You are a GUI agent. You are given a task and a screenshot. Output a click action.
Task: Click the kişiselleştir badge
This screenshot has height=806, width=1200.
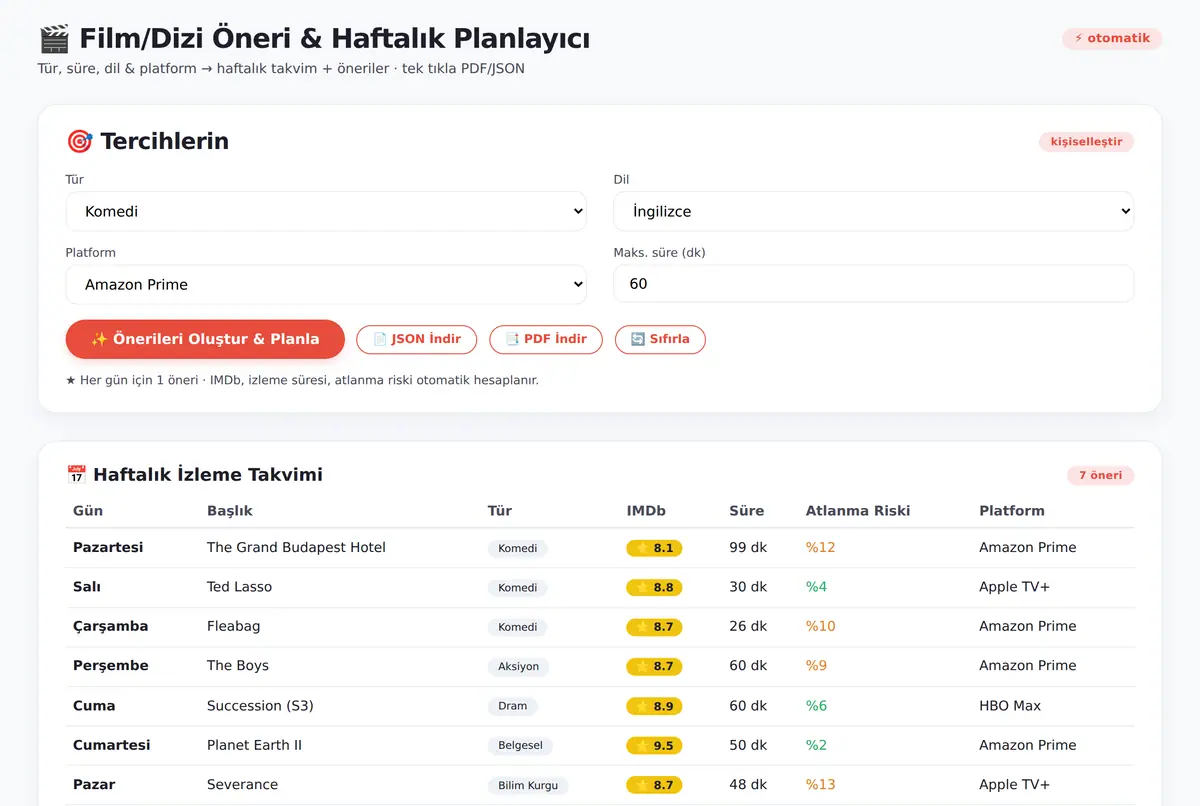[1086, 142]
